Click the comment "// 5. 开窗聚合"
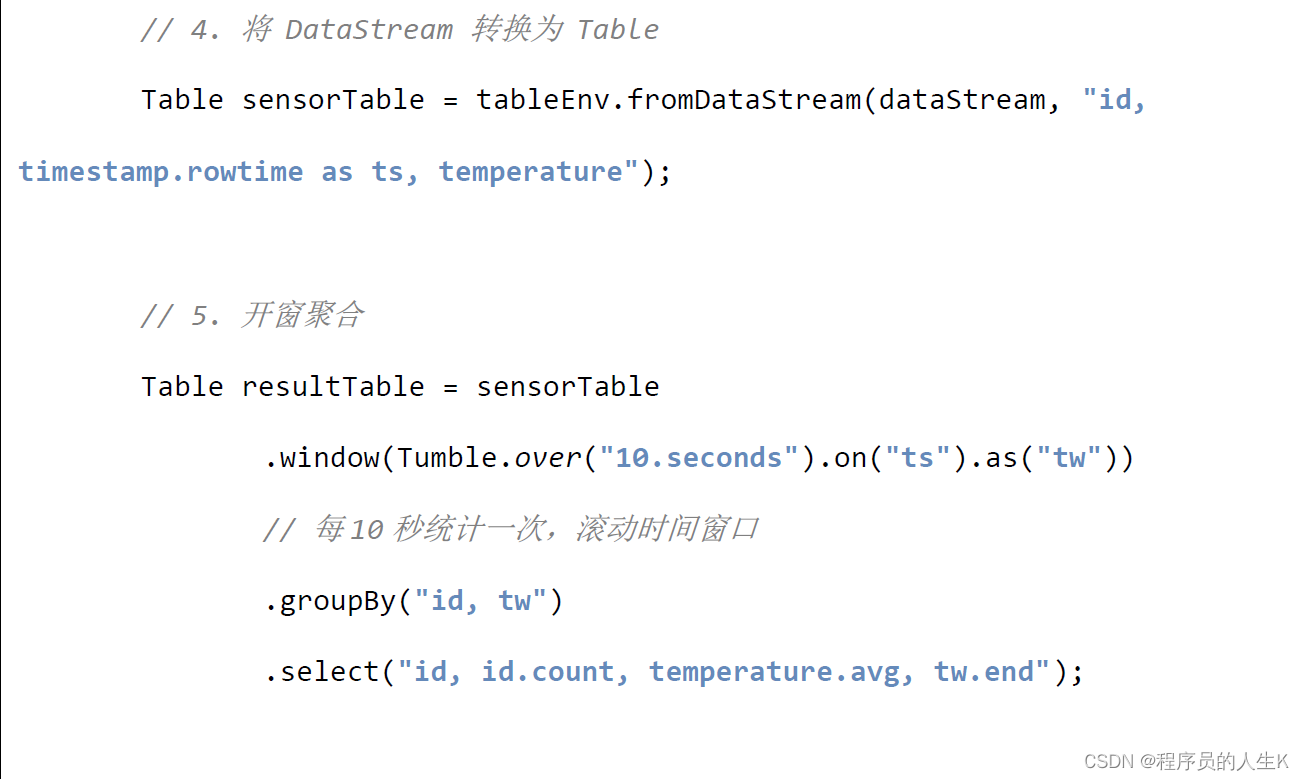The height and width of the screenshot is (781, 1304). 252,316
